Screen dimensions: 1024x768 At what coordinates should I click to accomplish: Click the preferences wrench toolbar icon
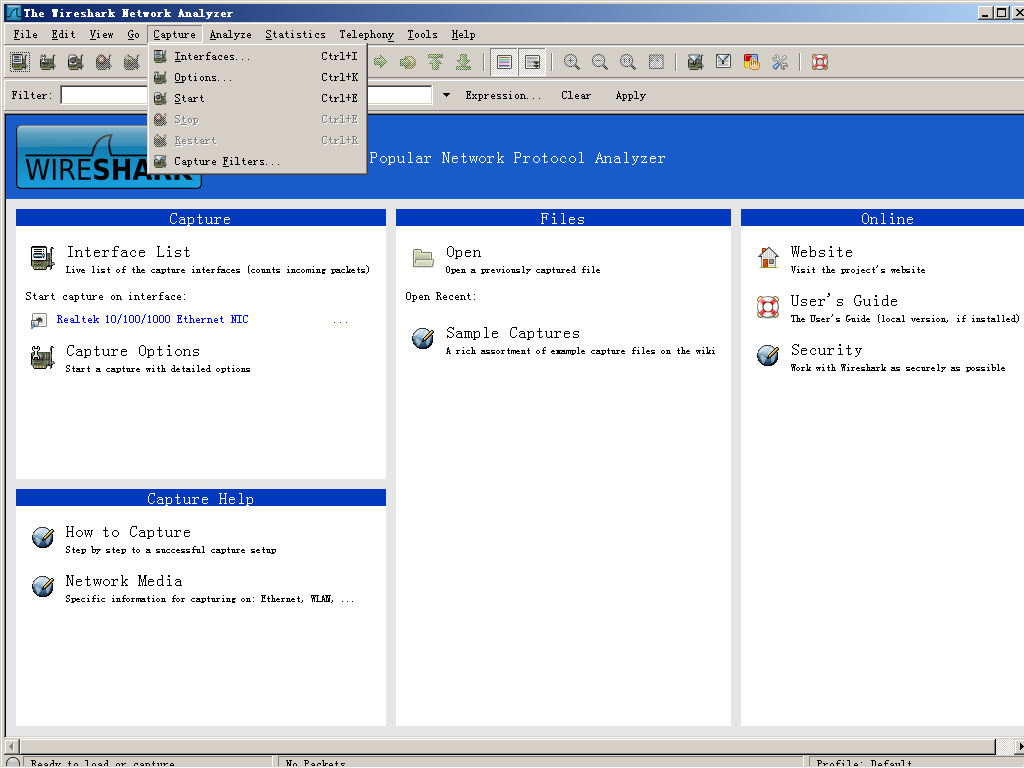[780, 62]
